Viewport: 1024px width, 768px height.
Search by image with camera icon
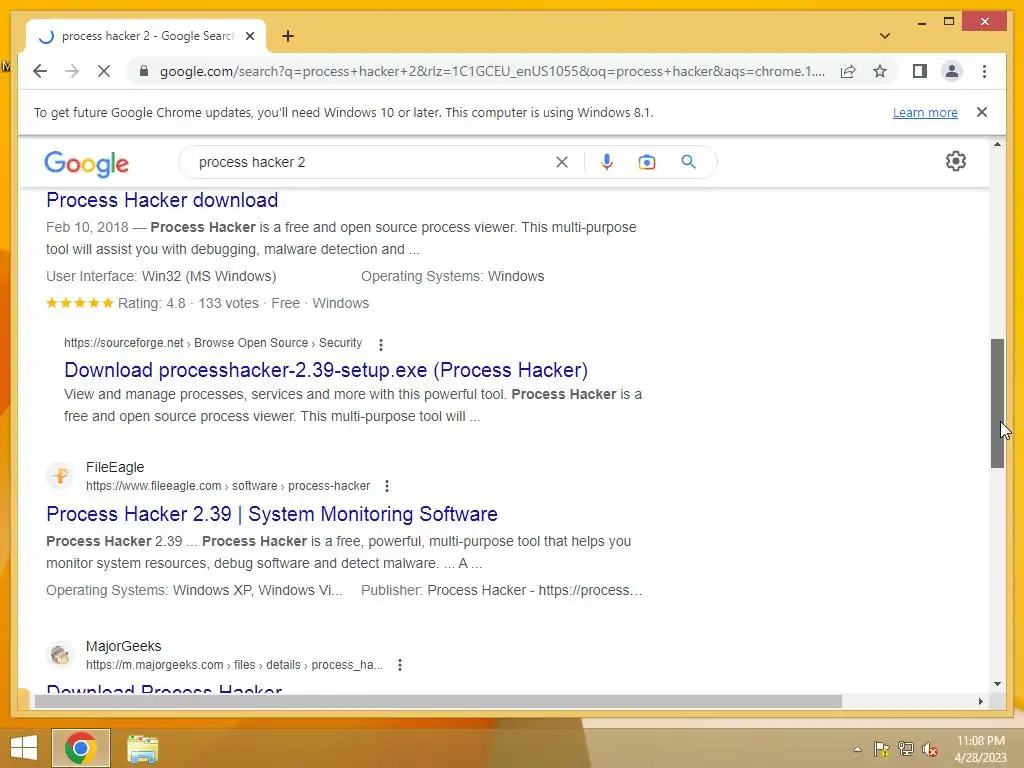647,162
